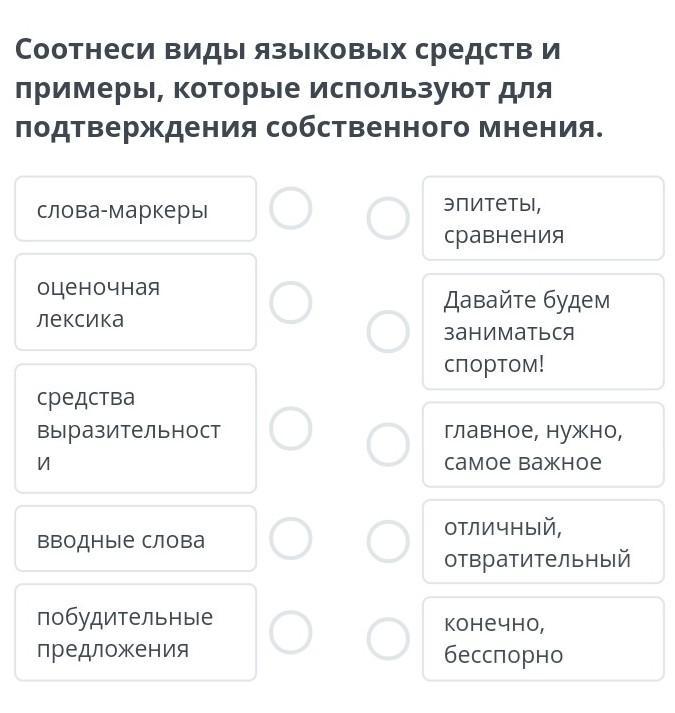Viewport: 675px width, 713px height.
Task: Select the circle beside конечно, бесспорно
Action: click(388, 639)
